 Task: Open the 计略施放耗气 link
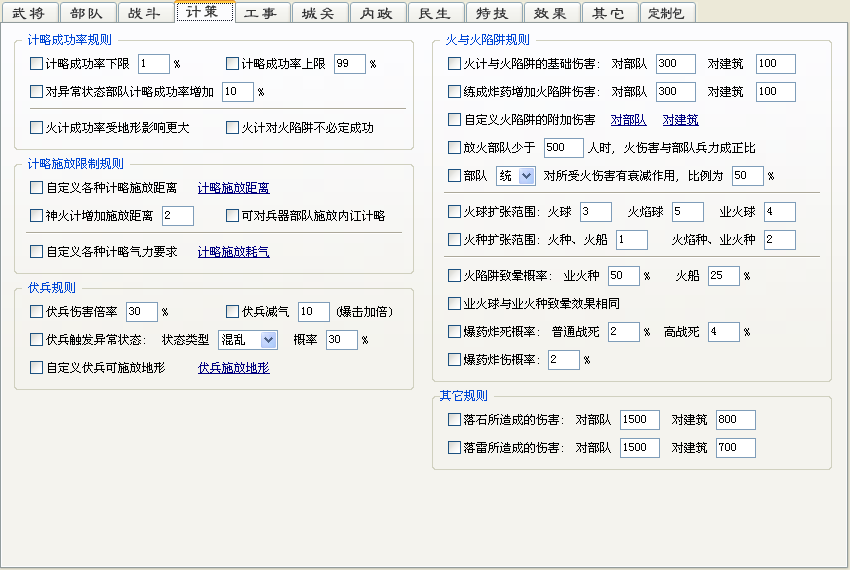[x=234, y=252]
